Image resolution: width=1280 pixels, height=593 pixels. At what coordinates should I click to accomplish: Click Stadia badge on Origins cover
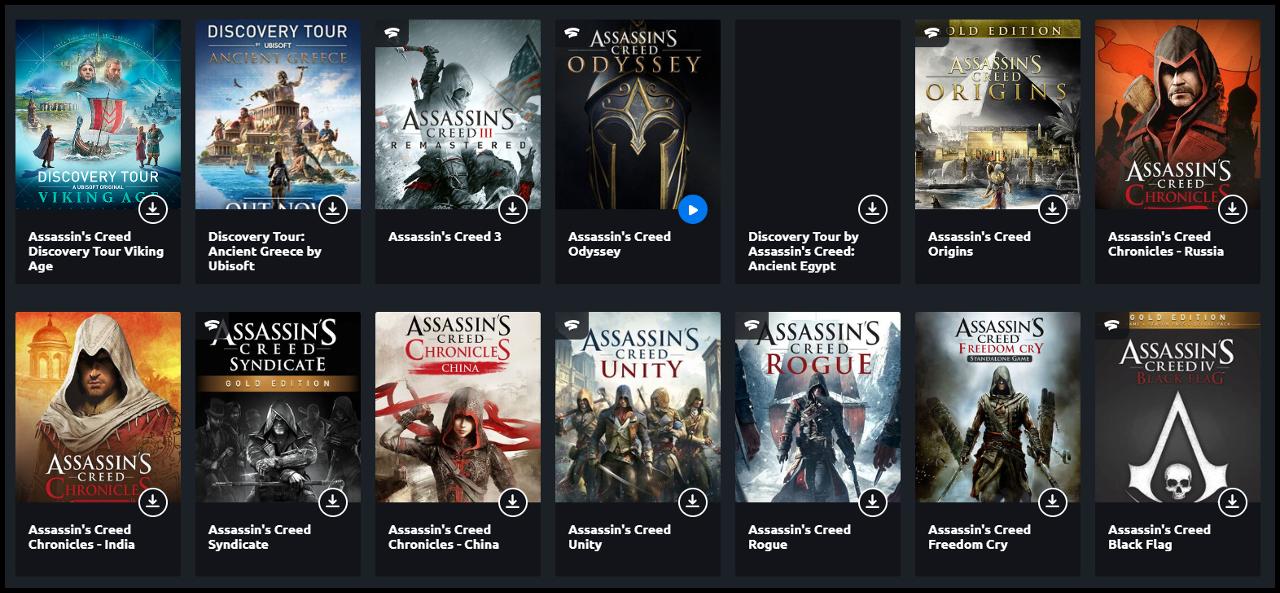pos(931,33)
